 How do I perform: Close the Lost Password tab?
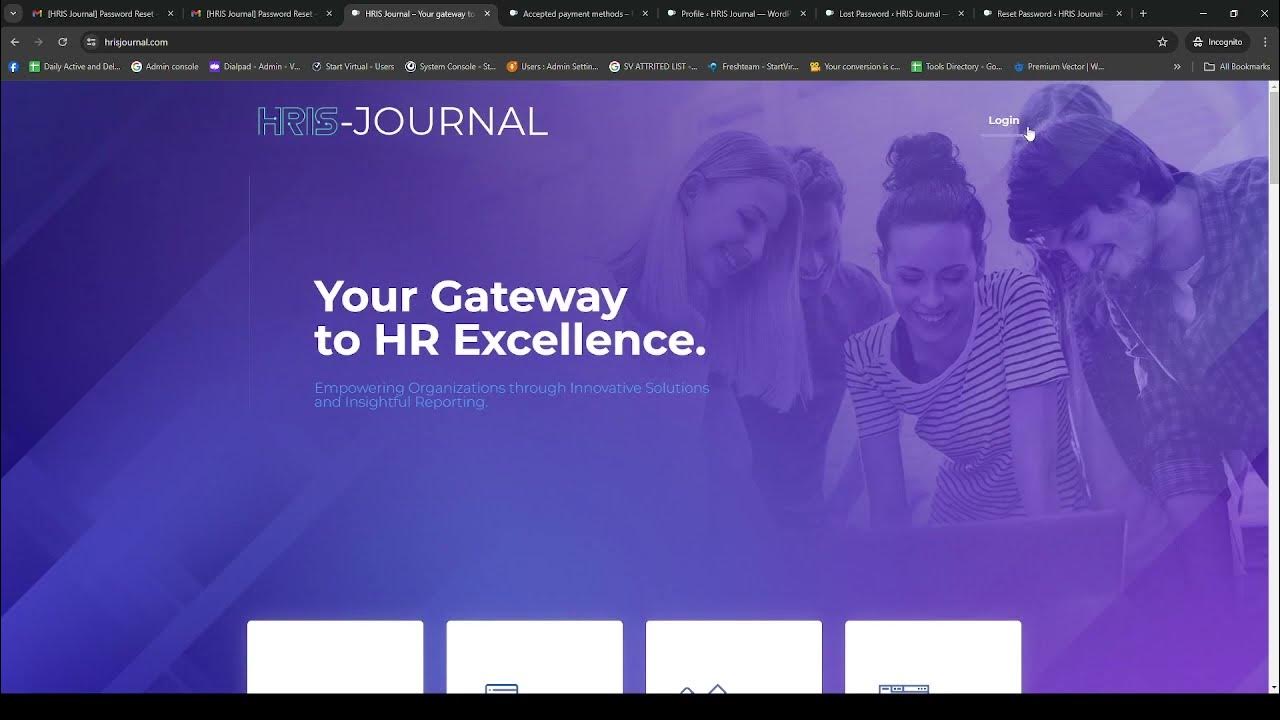point(961,14)
